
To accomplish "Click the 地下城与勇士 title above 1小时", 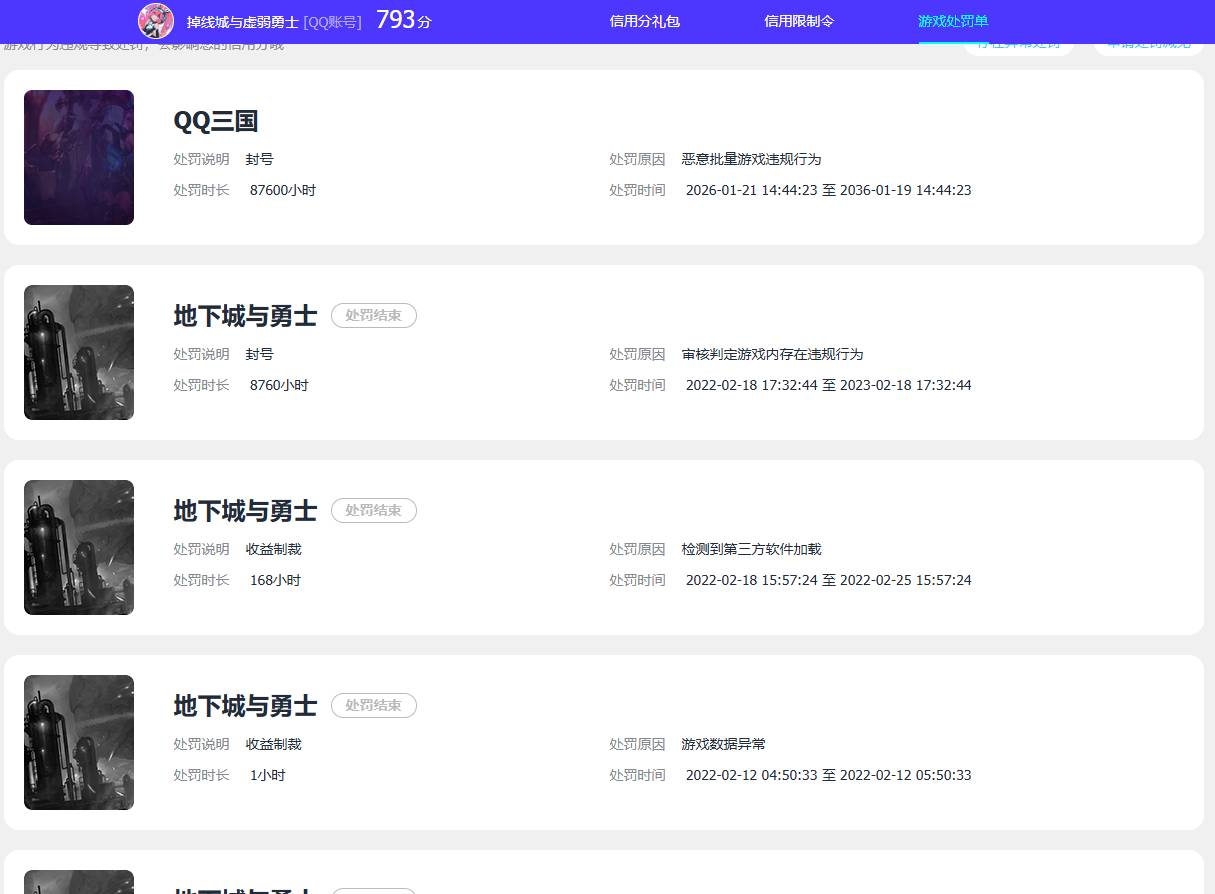I will coord(245,706).
